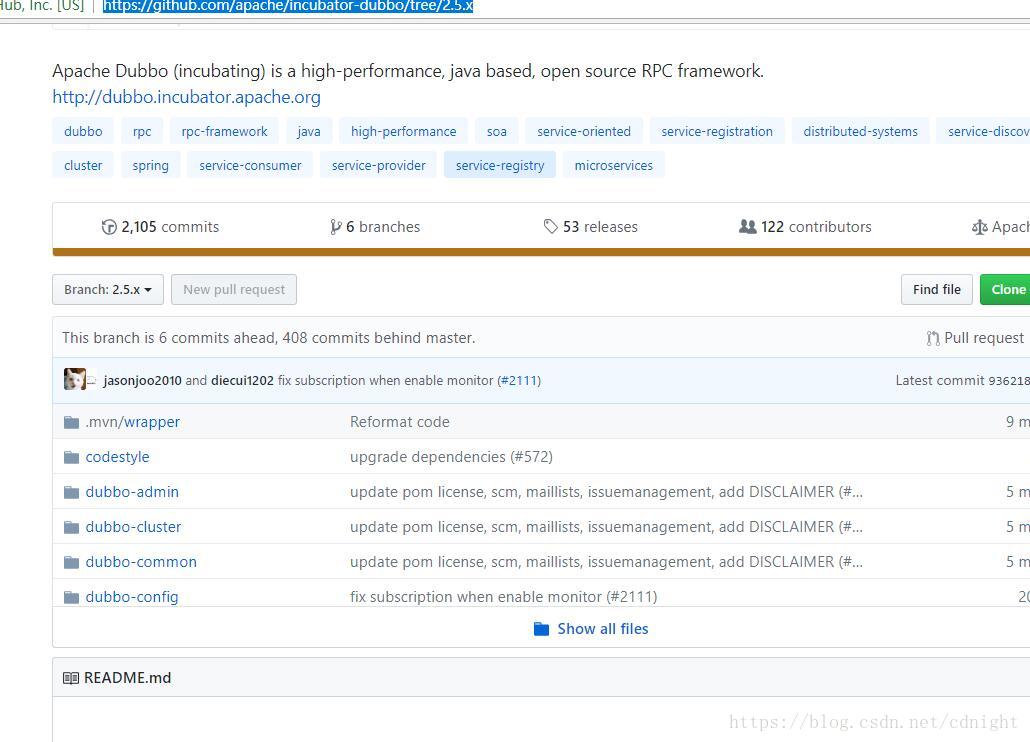Click the commits history clock icon

click(109, 227)
